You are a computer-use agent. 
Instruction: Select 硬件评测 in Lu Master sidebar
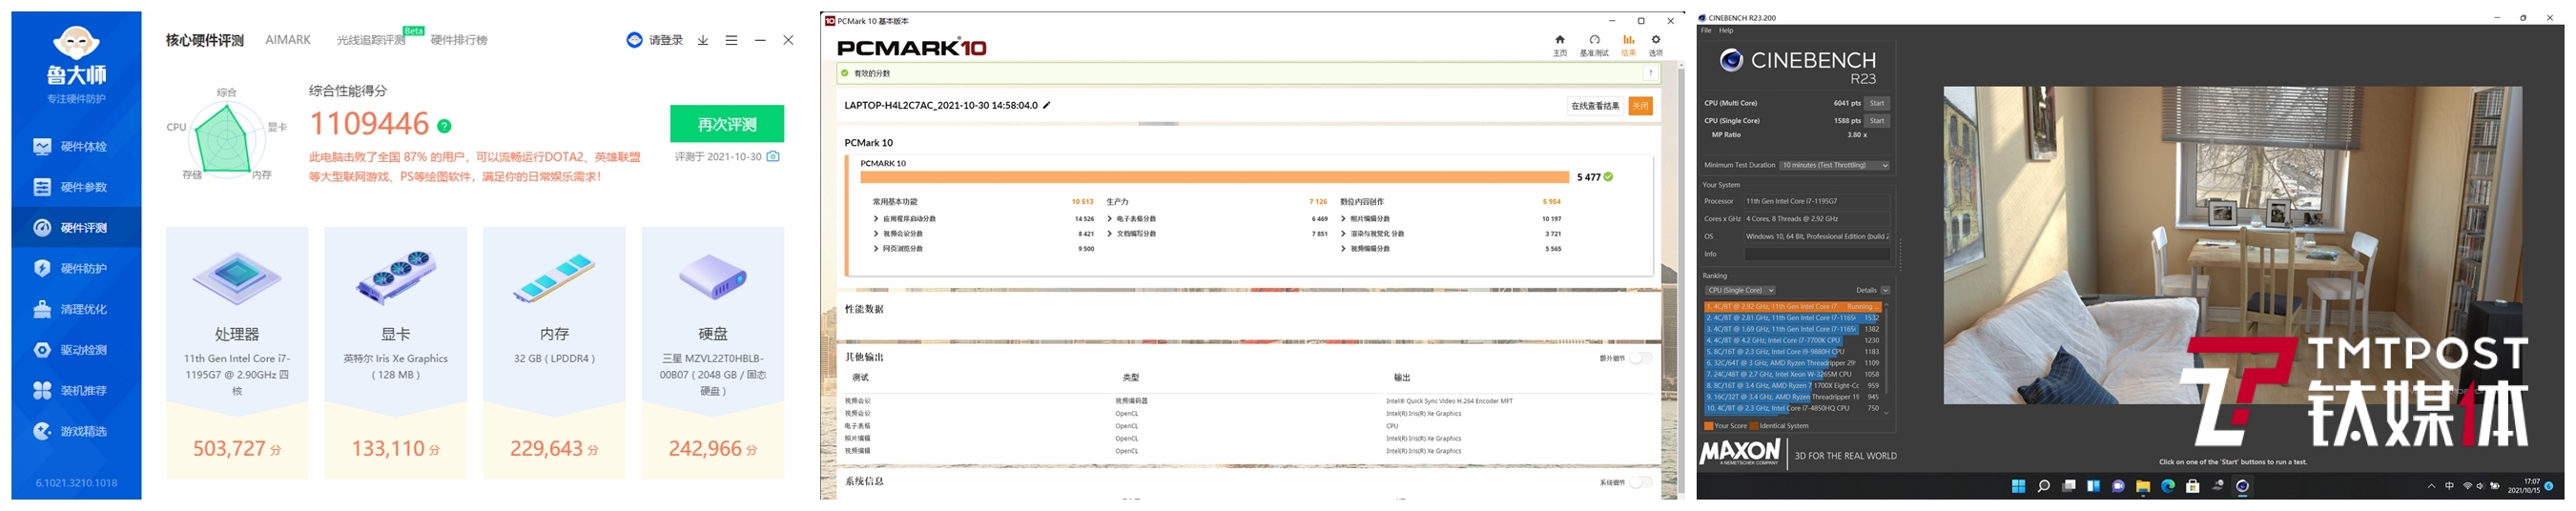coord(76,228)
